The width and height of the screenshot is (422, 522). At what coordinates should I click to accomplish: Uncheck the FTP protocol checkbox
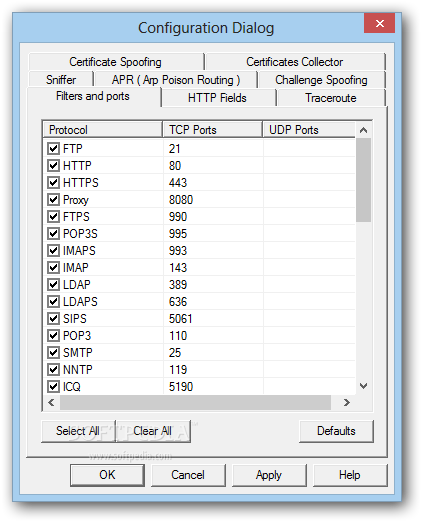[x=53, y=148]
